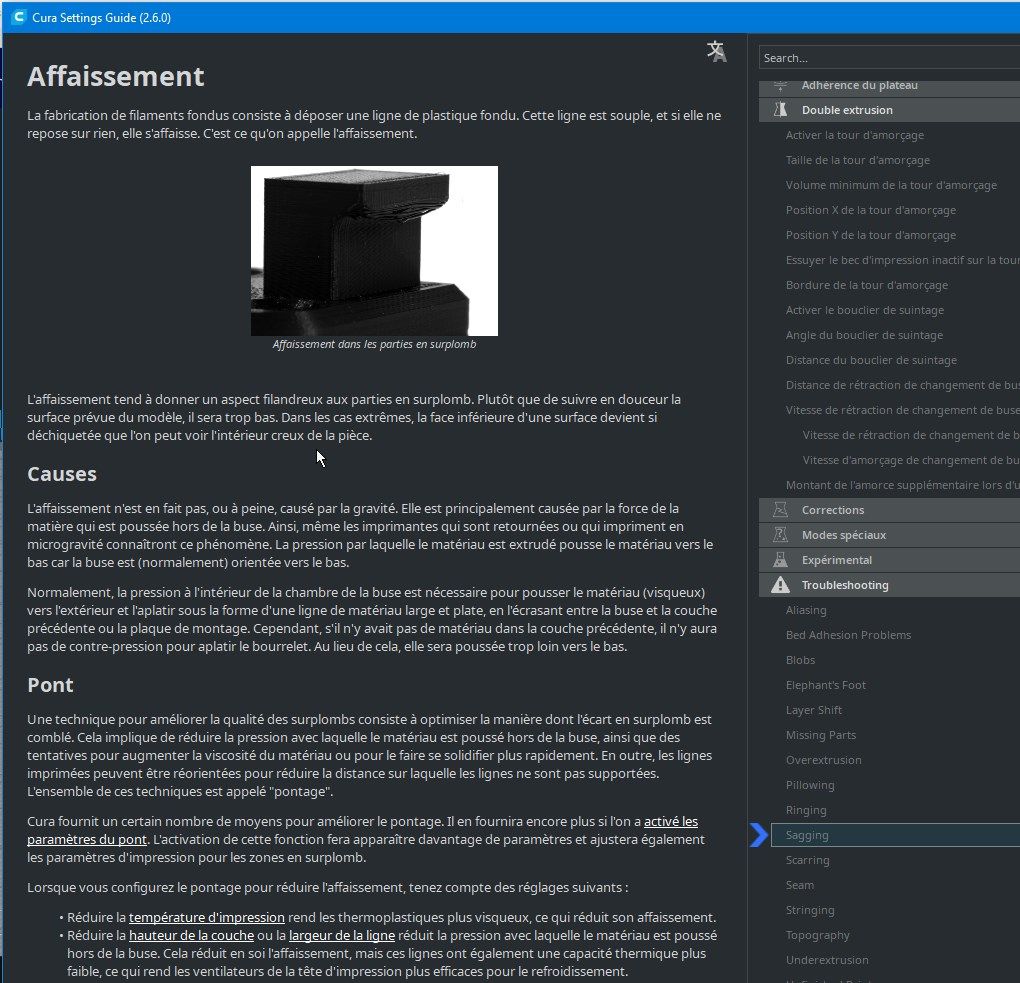
Task: Open the Overextrusion article
Action: pos(824,760)
